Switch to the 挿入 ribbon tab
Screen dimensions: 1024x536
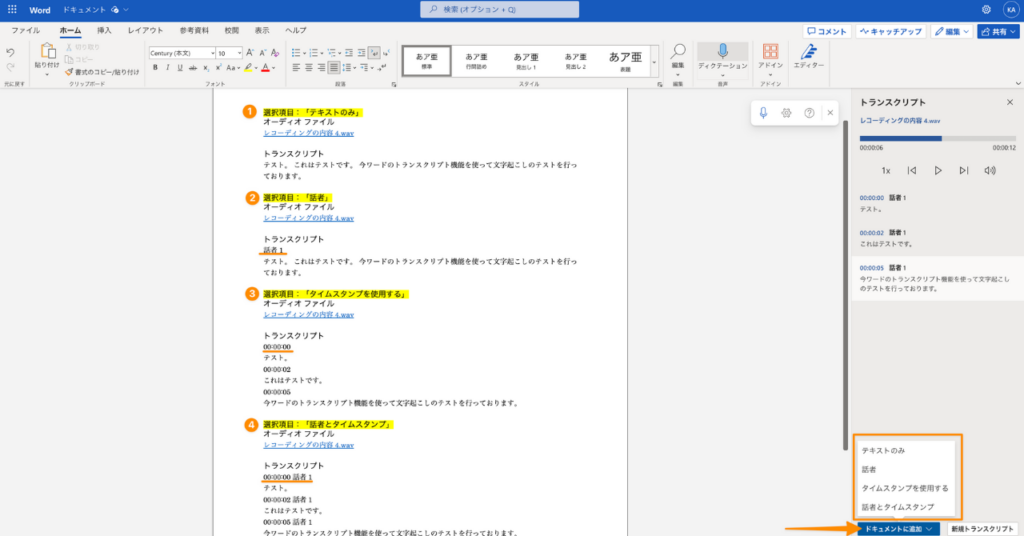pyautogui.click(x=104, y=31)
